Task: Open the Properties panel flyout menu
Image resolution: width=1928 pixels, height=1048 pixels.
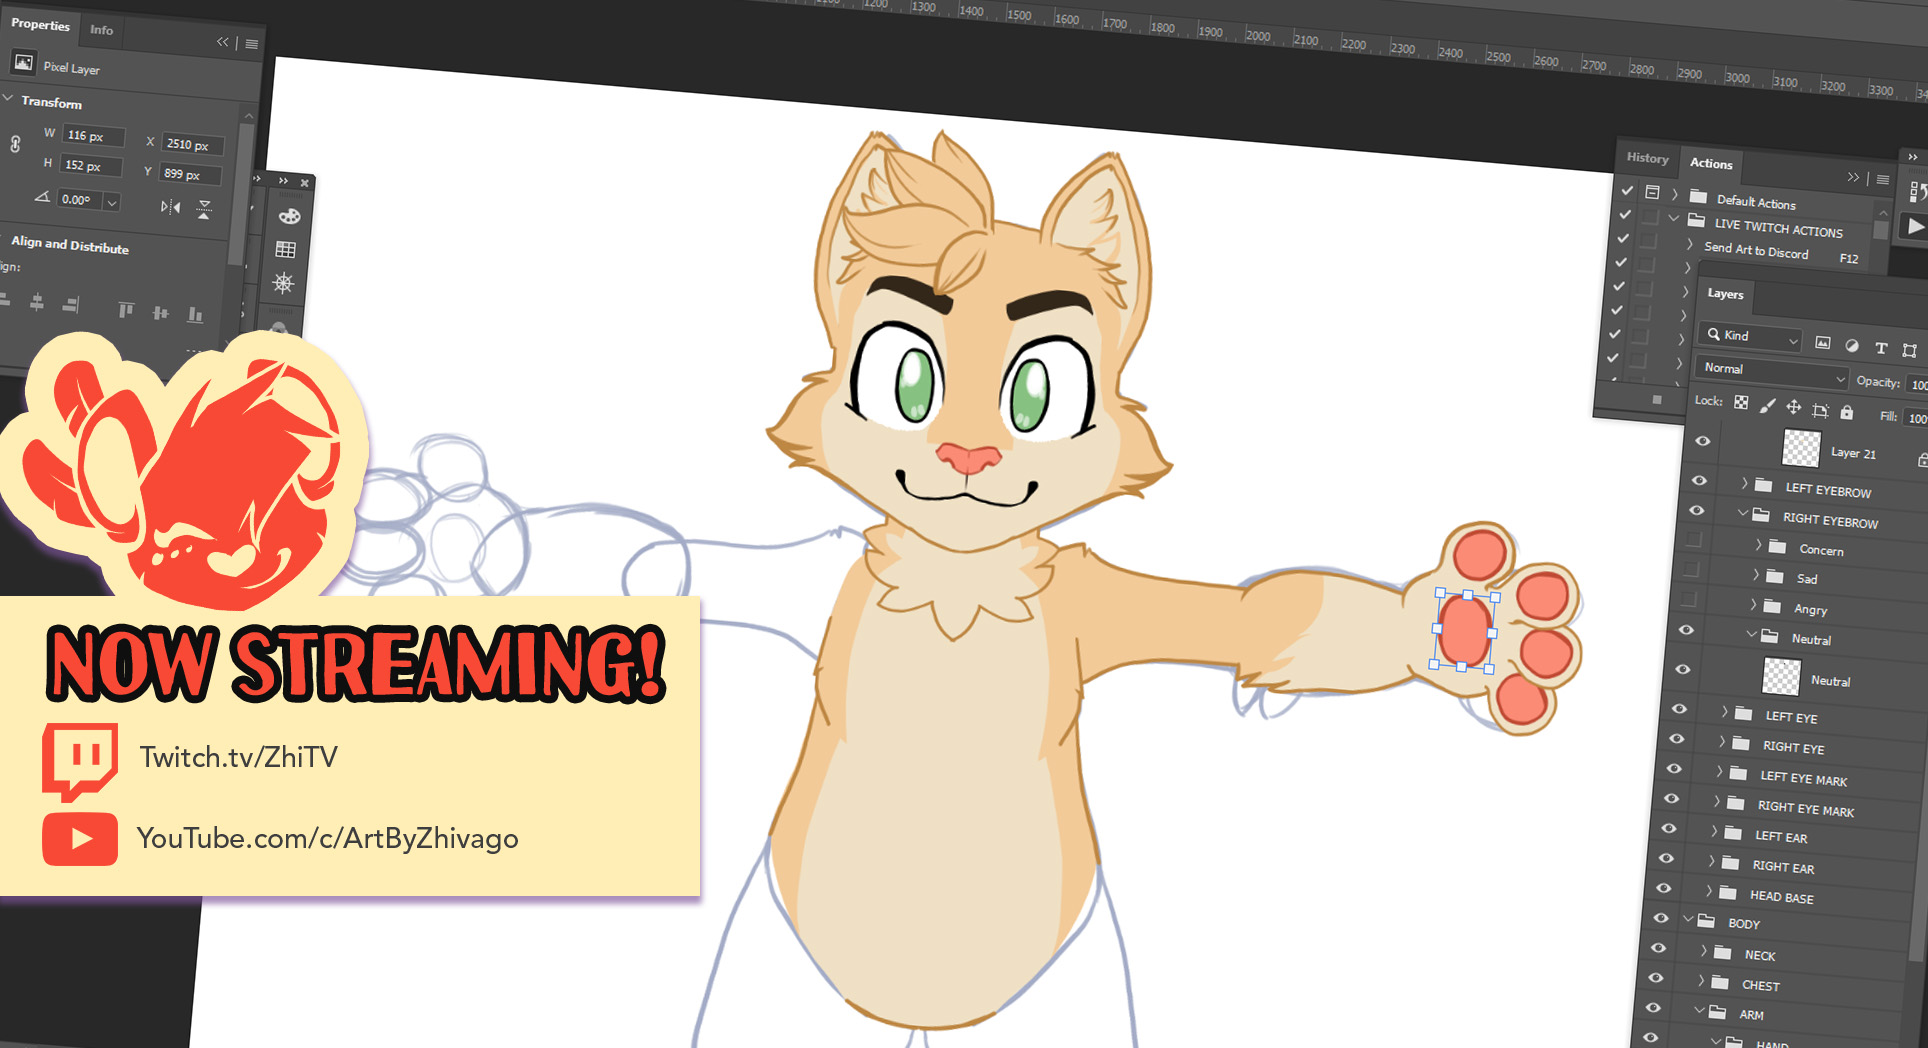Action: [252, 44]
